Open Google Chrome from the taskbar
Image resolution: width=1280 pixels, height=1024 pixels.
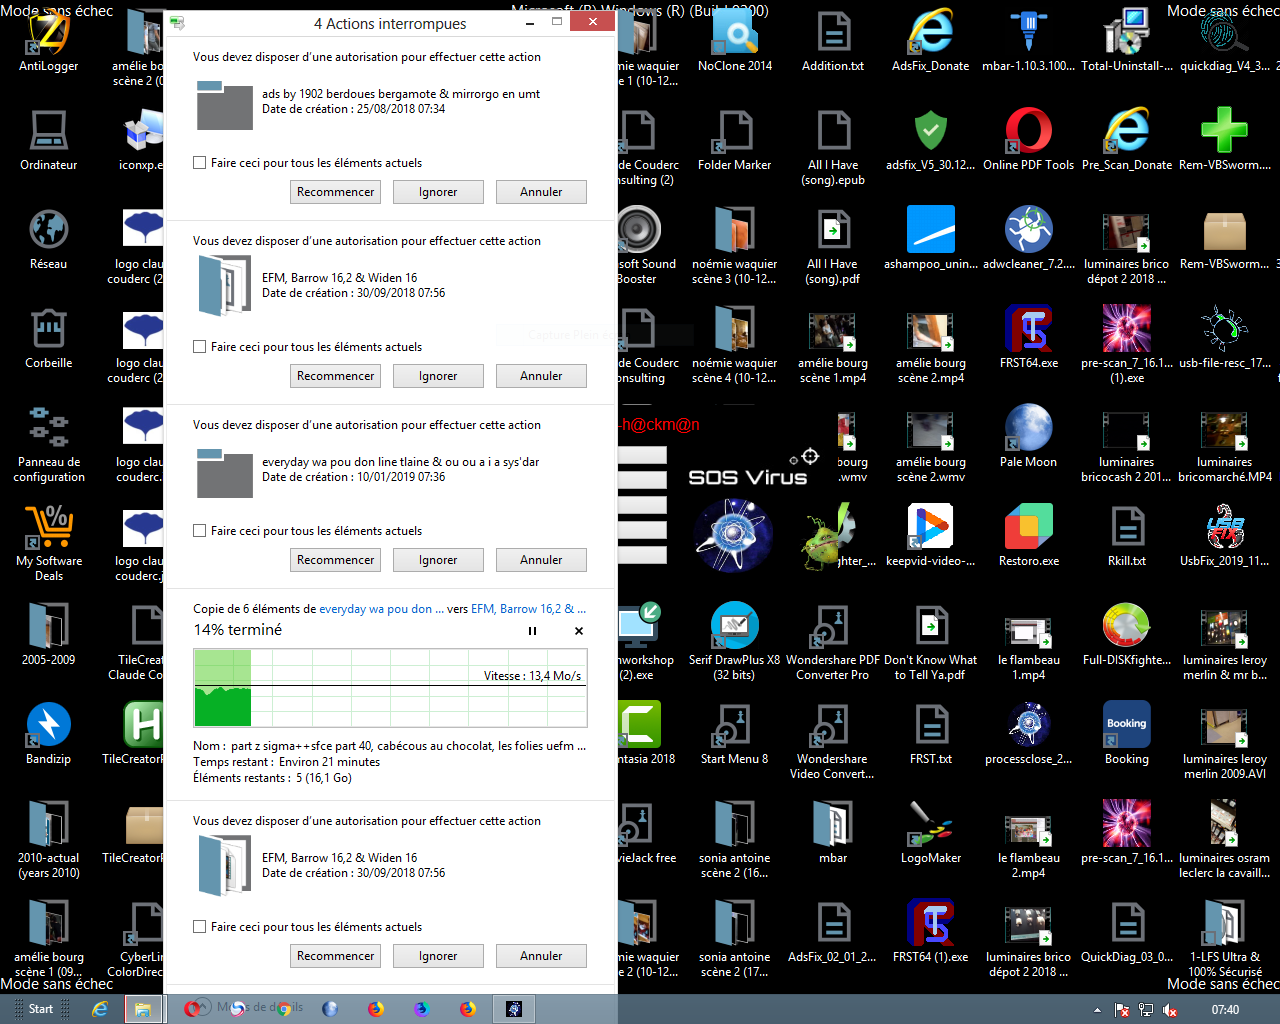pyautogui.click(x=284, y=1009)
